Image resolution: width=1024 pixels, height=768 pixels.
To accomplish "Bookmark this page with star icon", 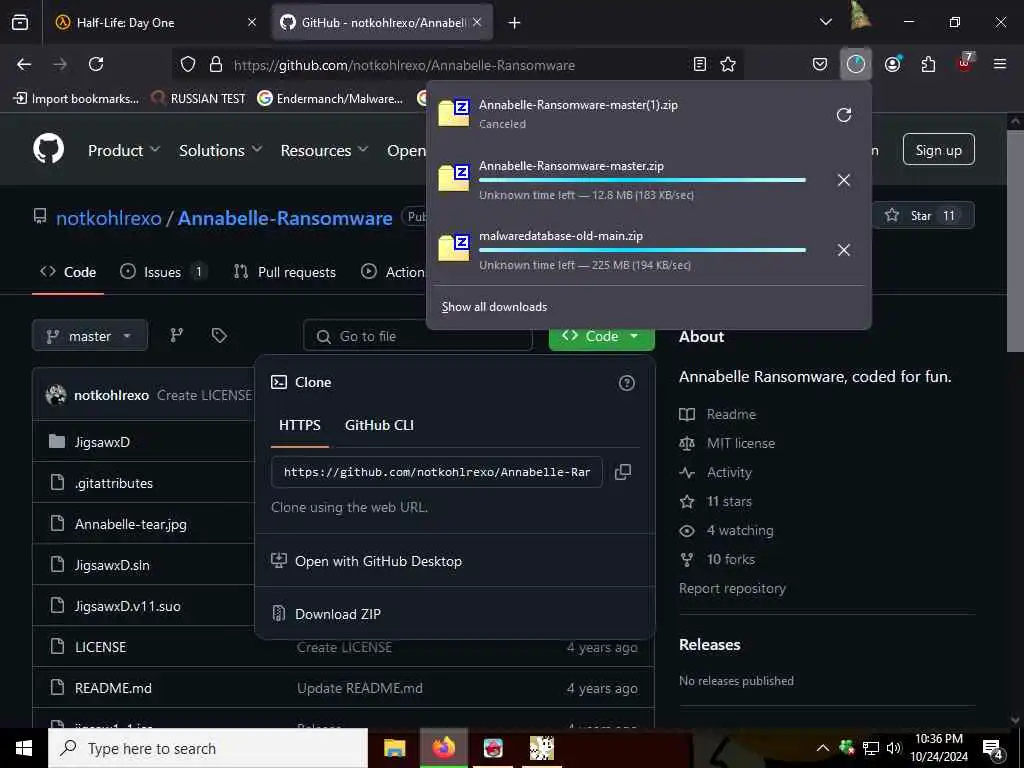I will (728, 64).
